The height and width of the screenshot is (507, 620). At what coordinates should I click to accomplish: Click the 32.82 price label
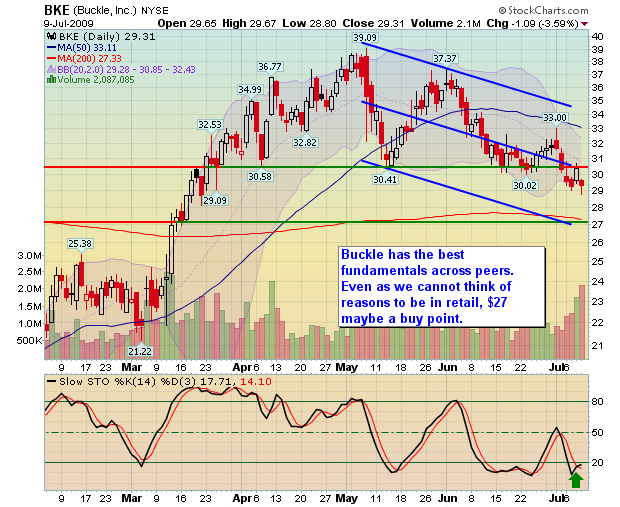tap(305, 142)
